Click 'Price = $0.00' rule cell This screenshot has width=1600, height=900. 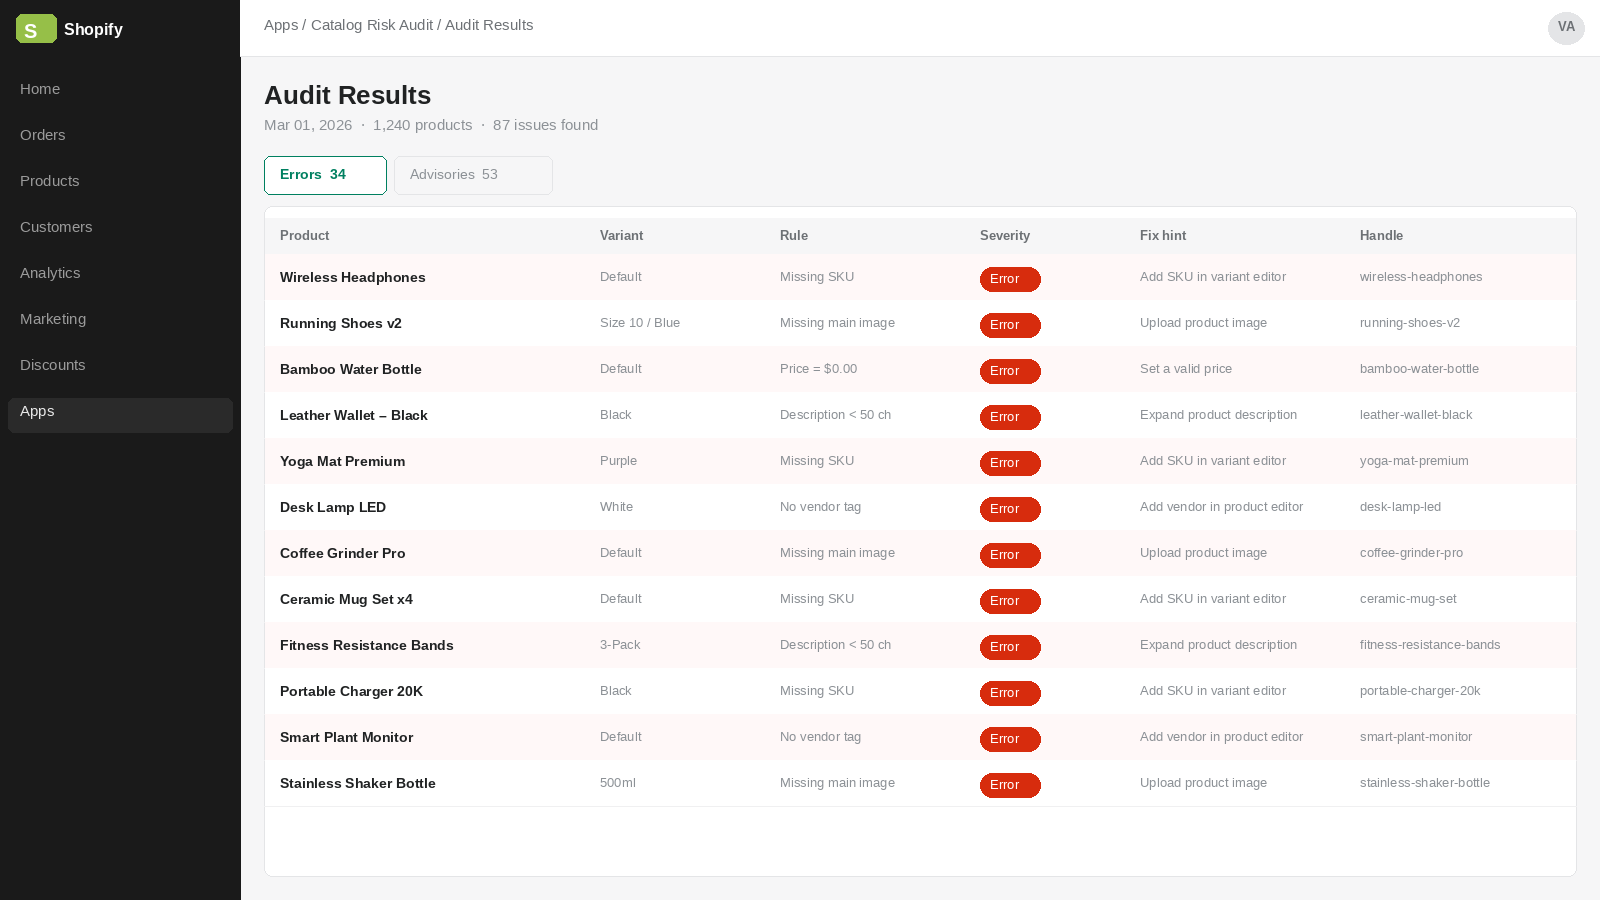(818, 369)
